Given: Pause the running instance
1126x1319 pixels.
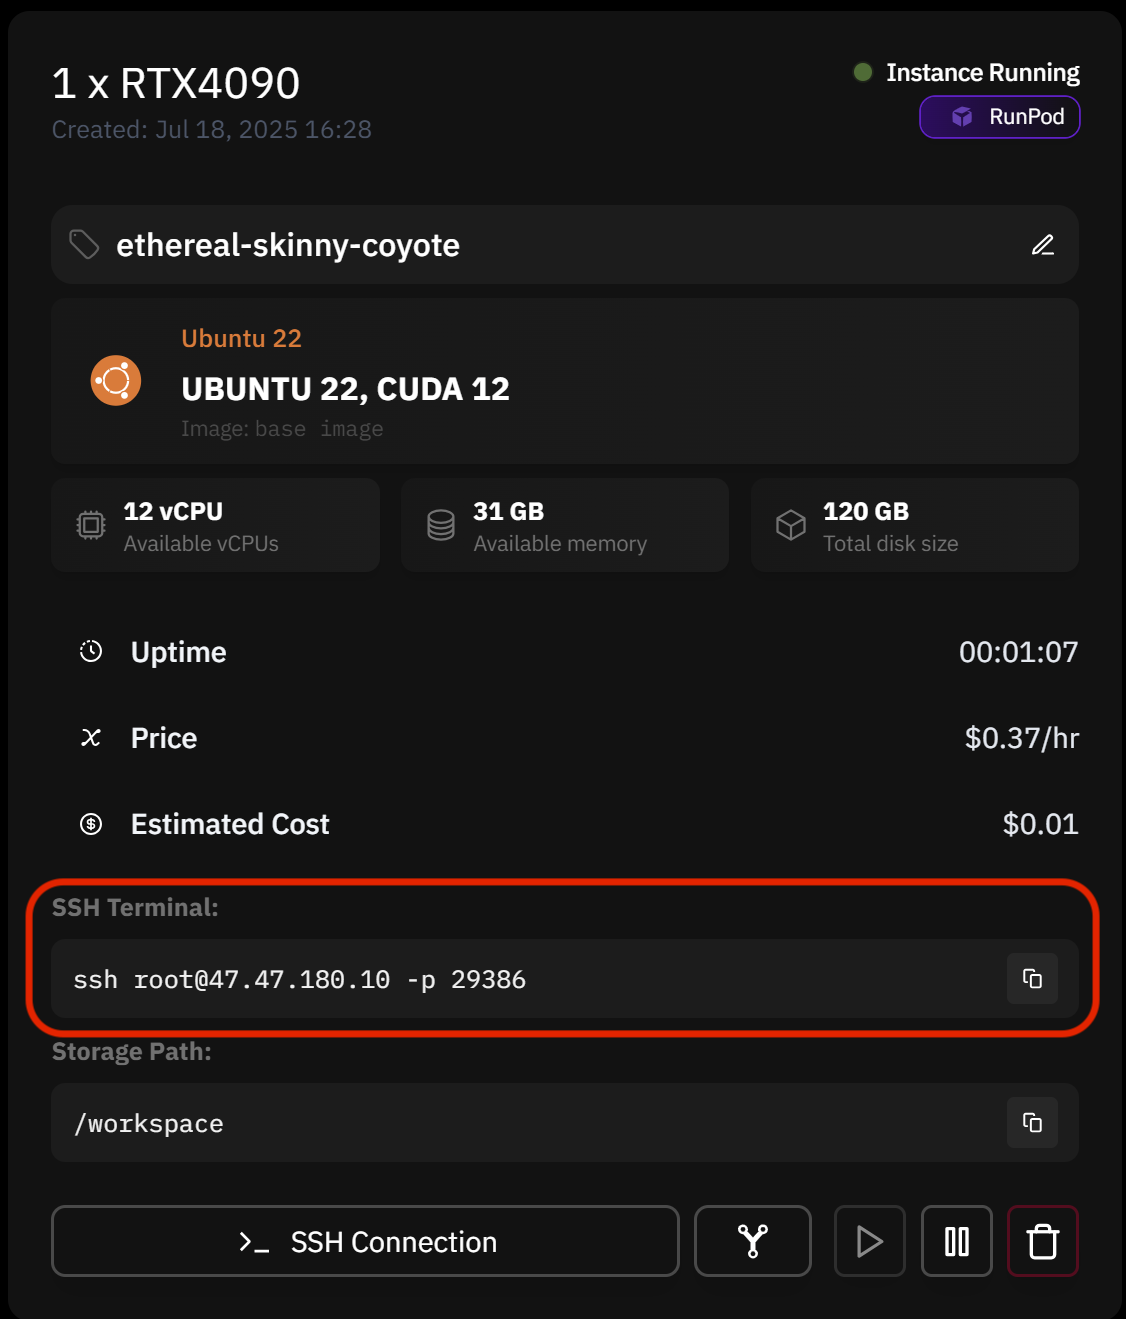Looking at the screenshot, I should click(957, 1241).
